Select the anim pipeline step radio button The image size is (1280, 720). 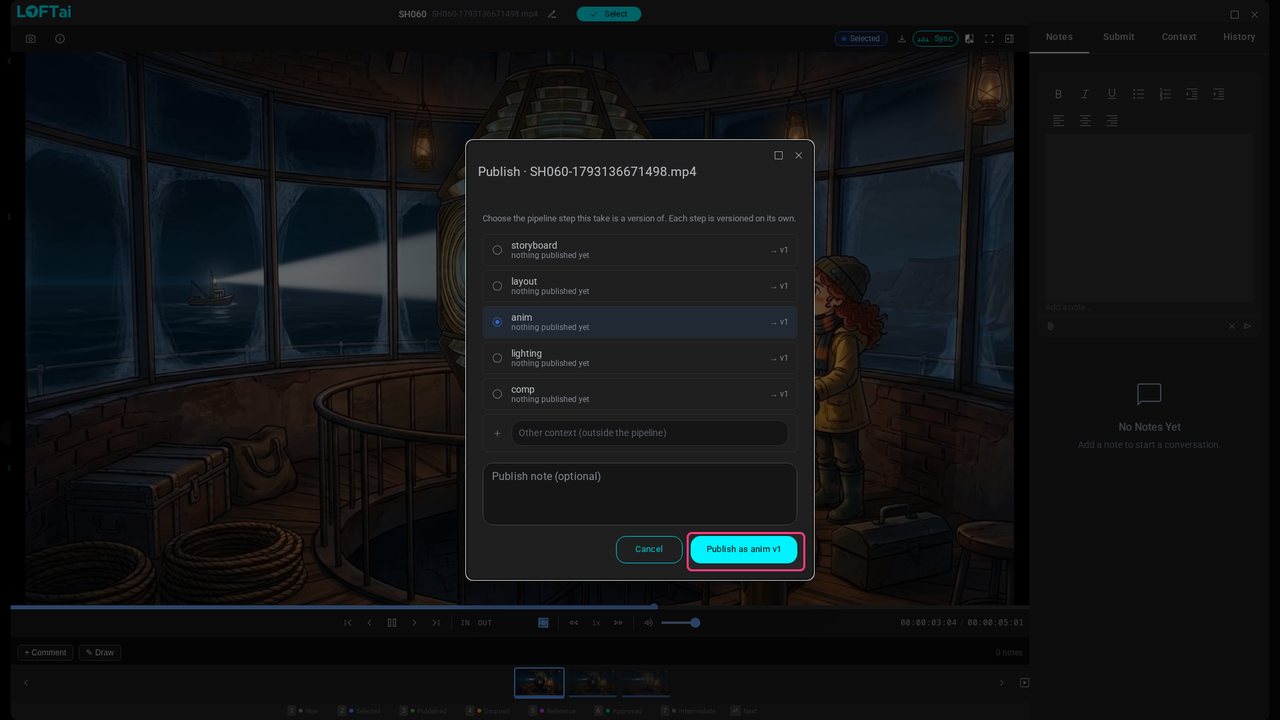tap(497, 322)
